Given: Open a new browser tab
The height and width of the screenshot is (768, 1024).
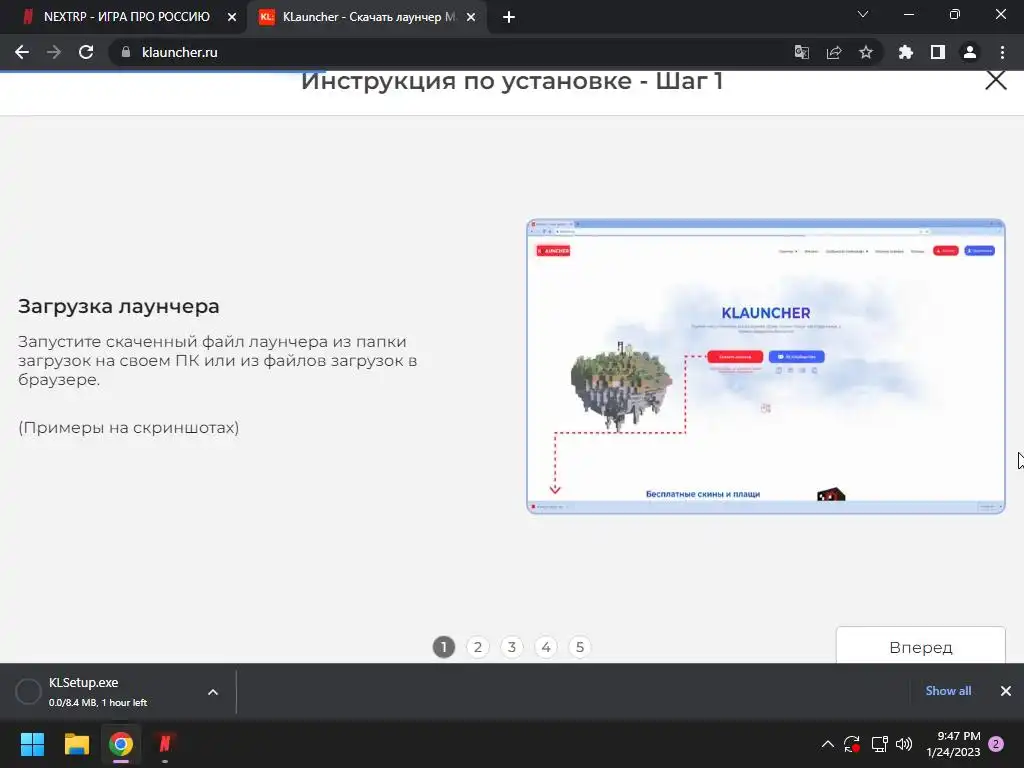Looking at the screenshot, I should click(509, 17).
